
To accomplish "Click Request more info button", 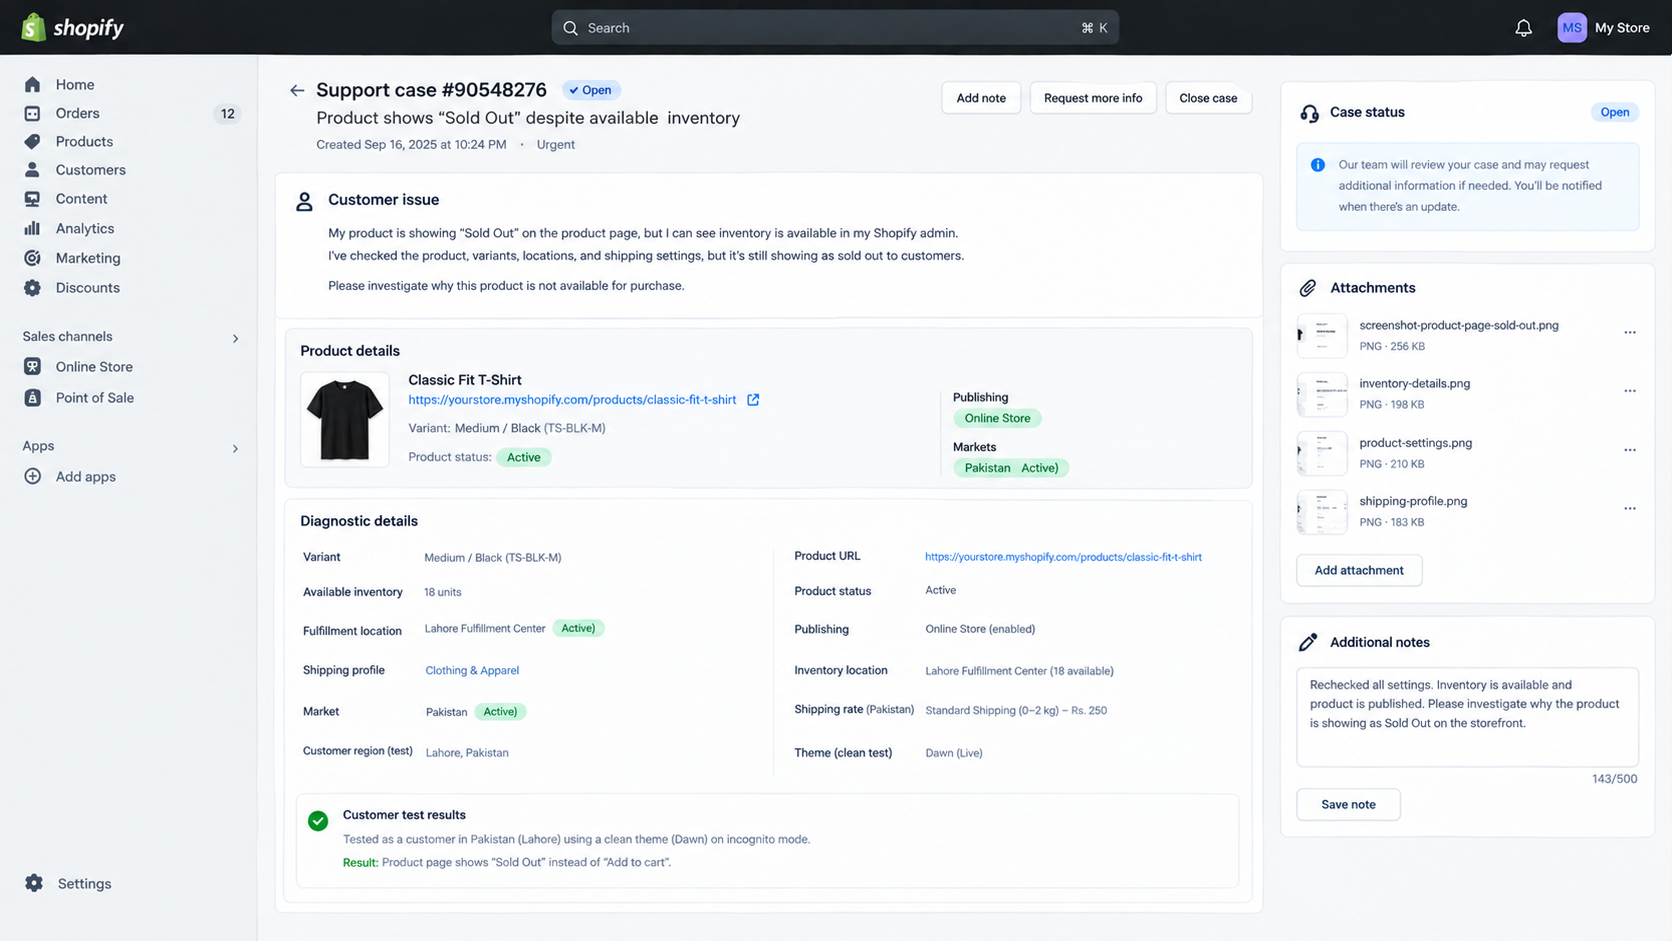I will [x=1093, y=98].
